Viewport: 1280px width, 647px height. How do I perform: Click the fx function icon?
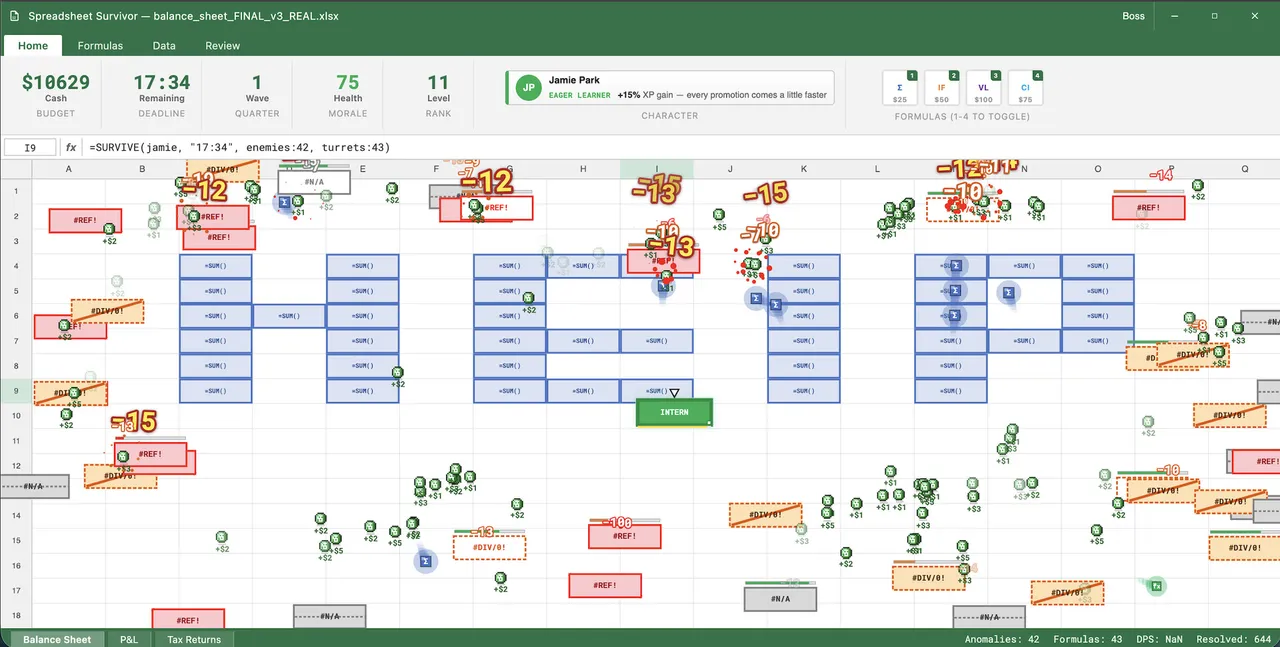click(71, 147)
